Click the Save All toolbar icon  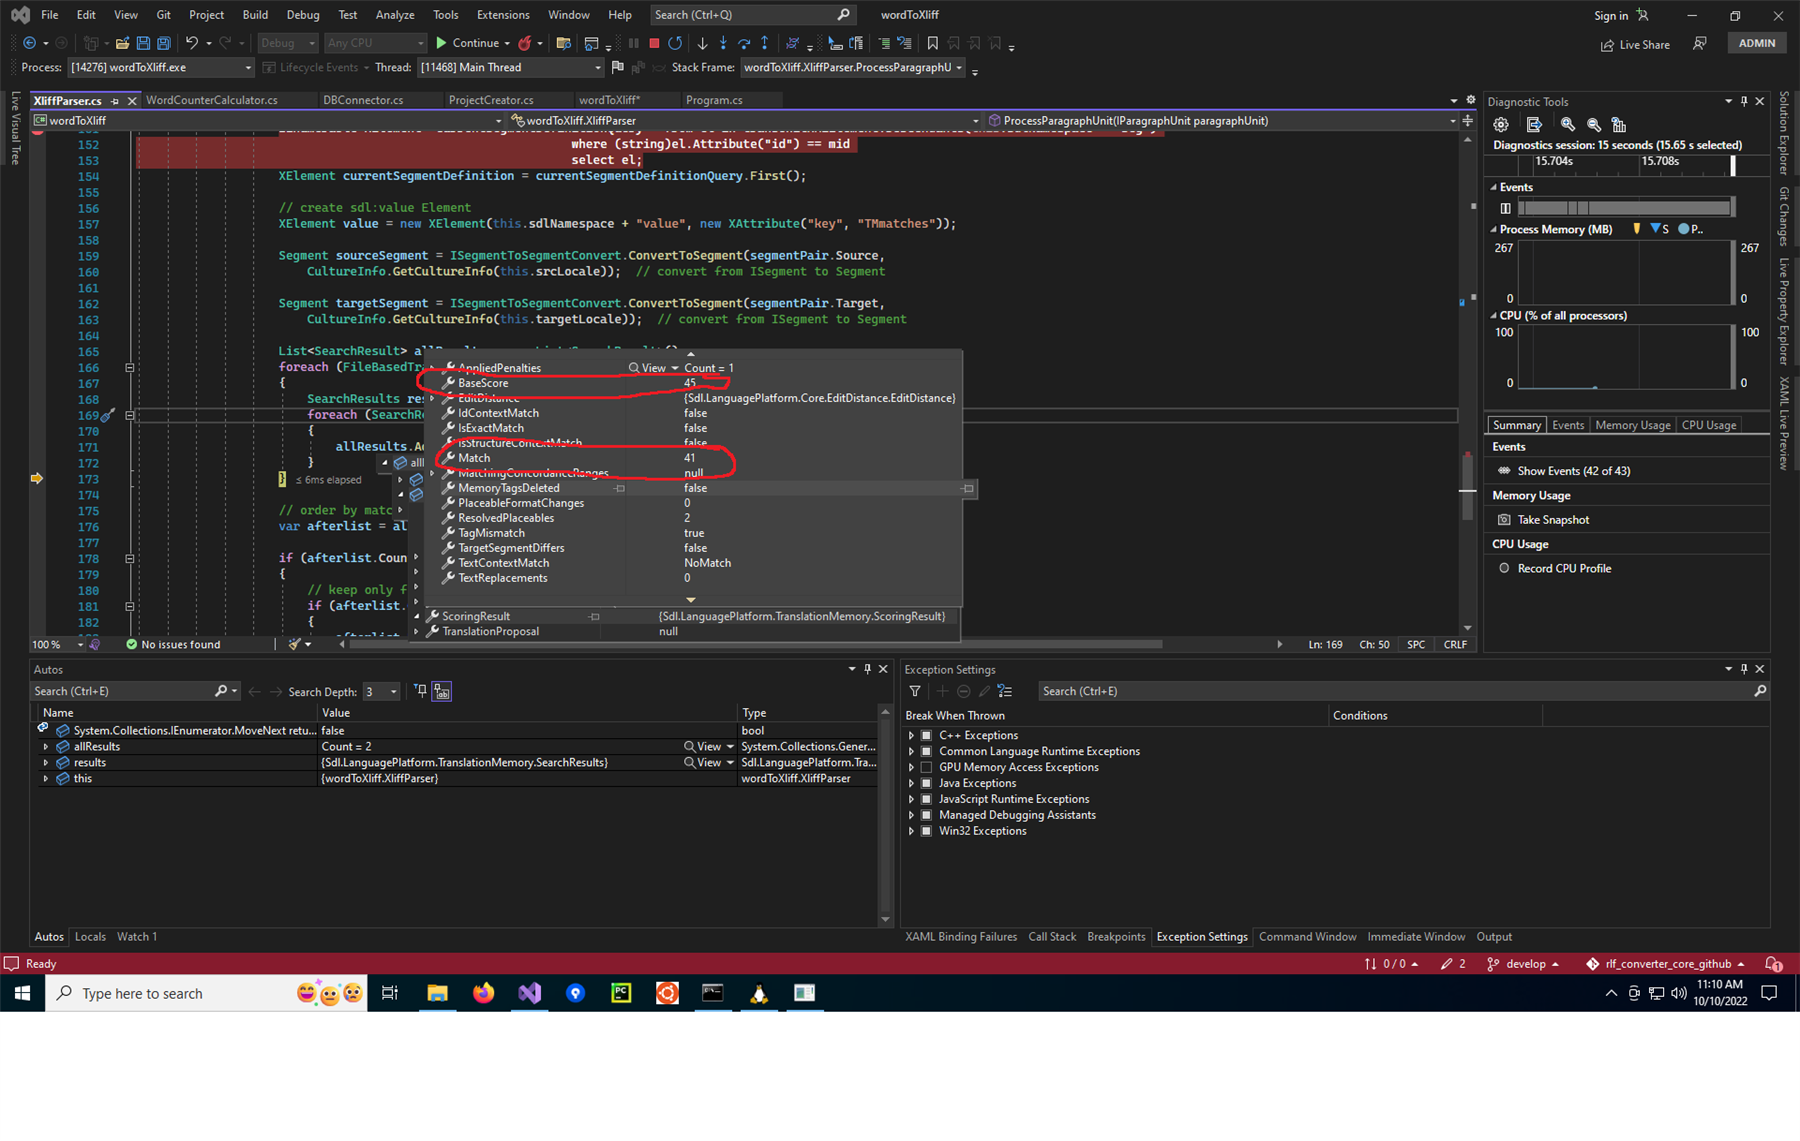point(162,43)
